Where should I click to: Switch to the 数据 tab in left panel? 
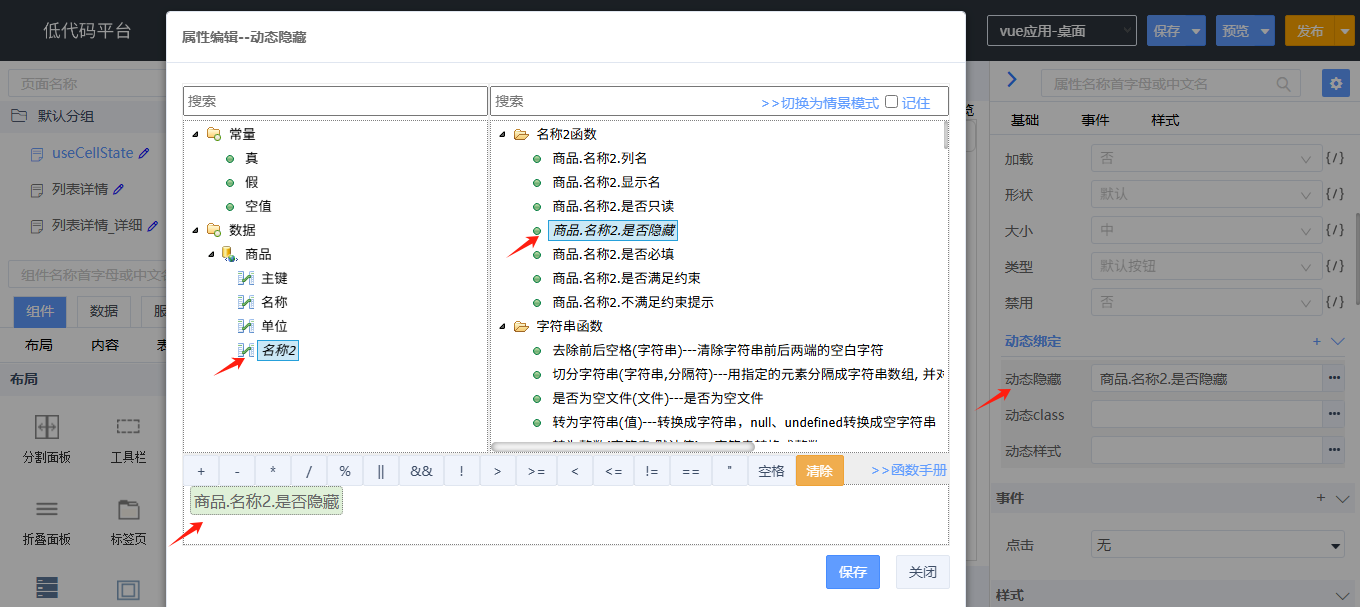pyautogui.click(x=104, y=312)
